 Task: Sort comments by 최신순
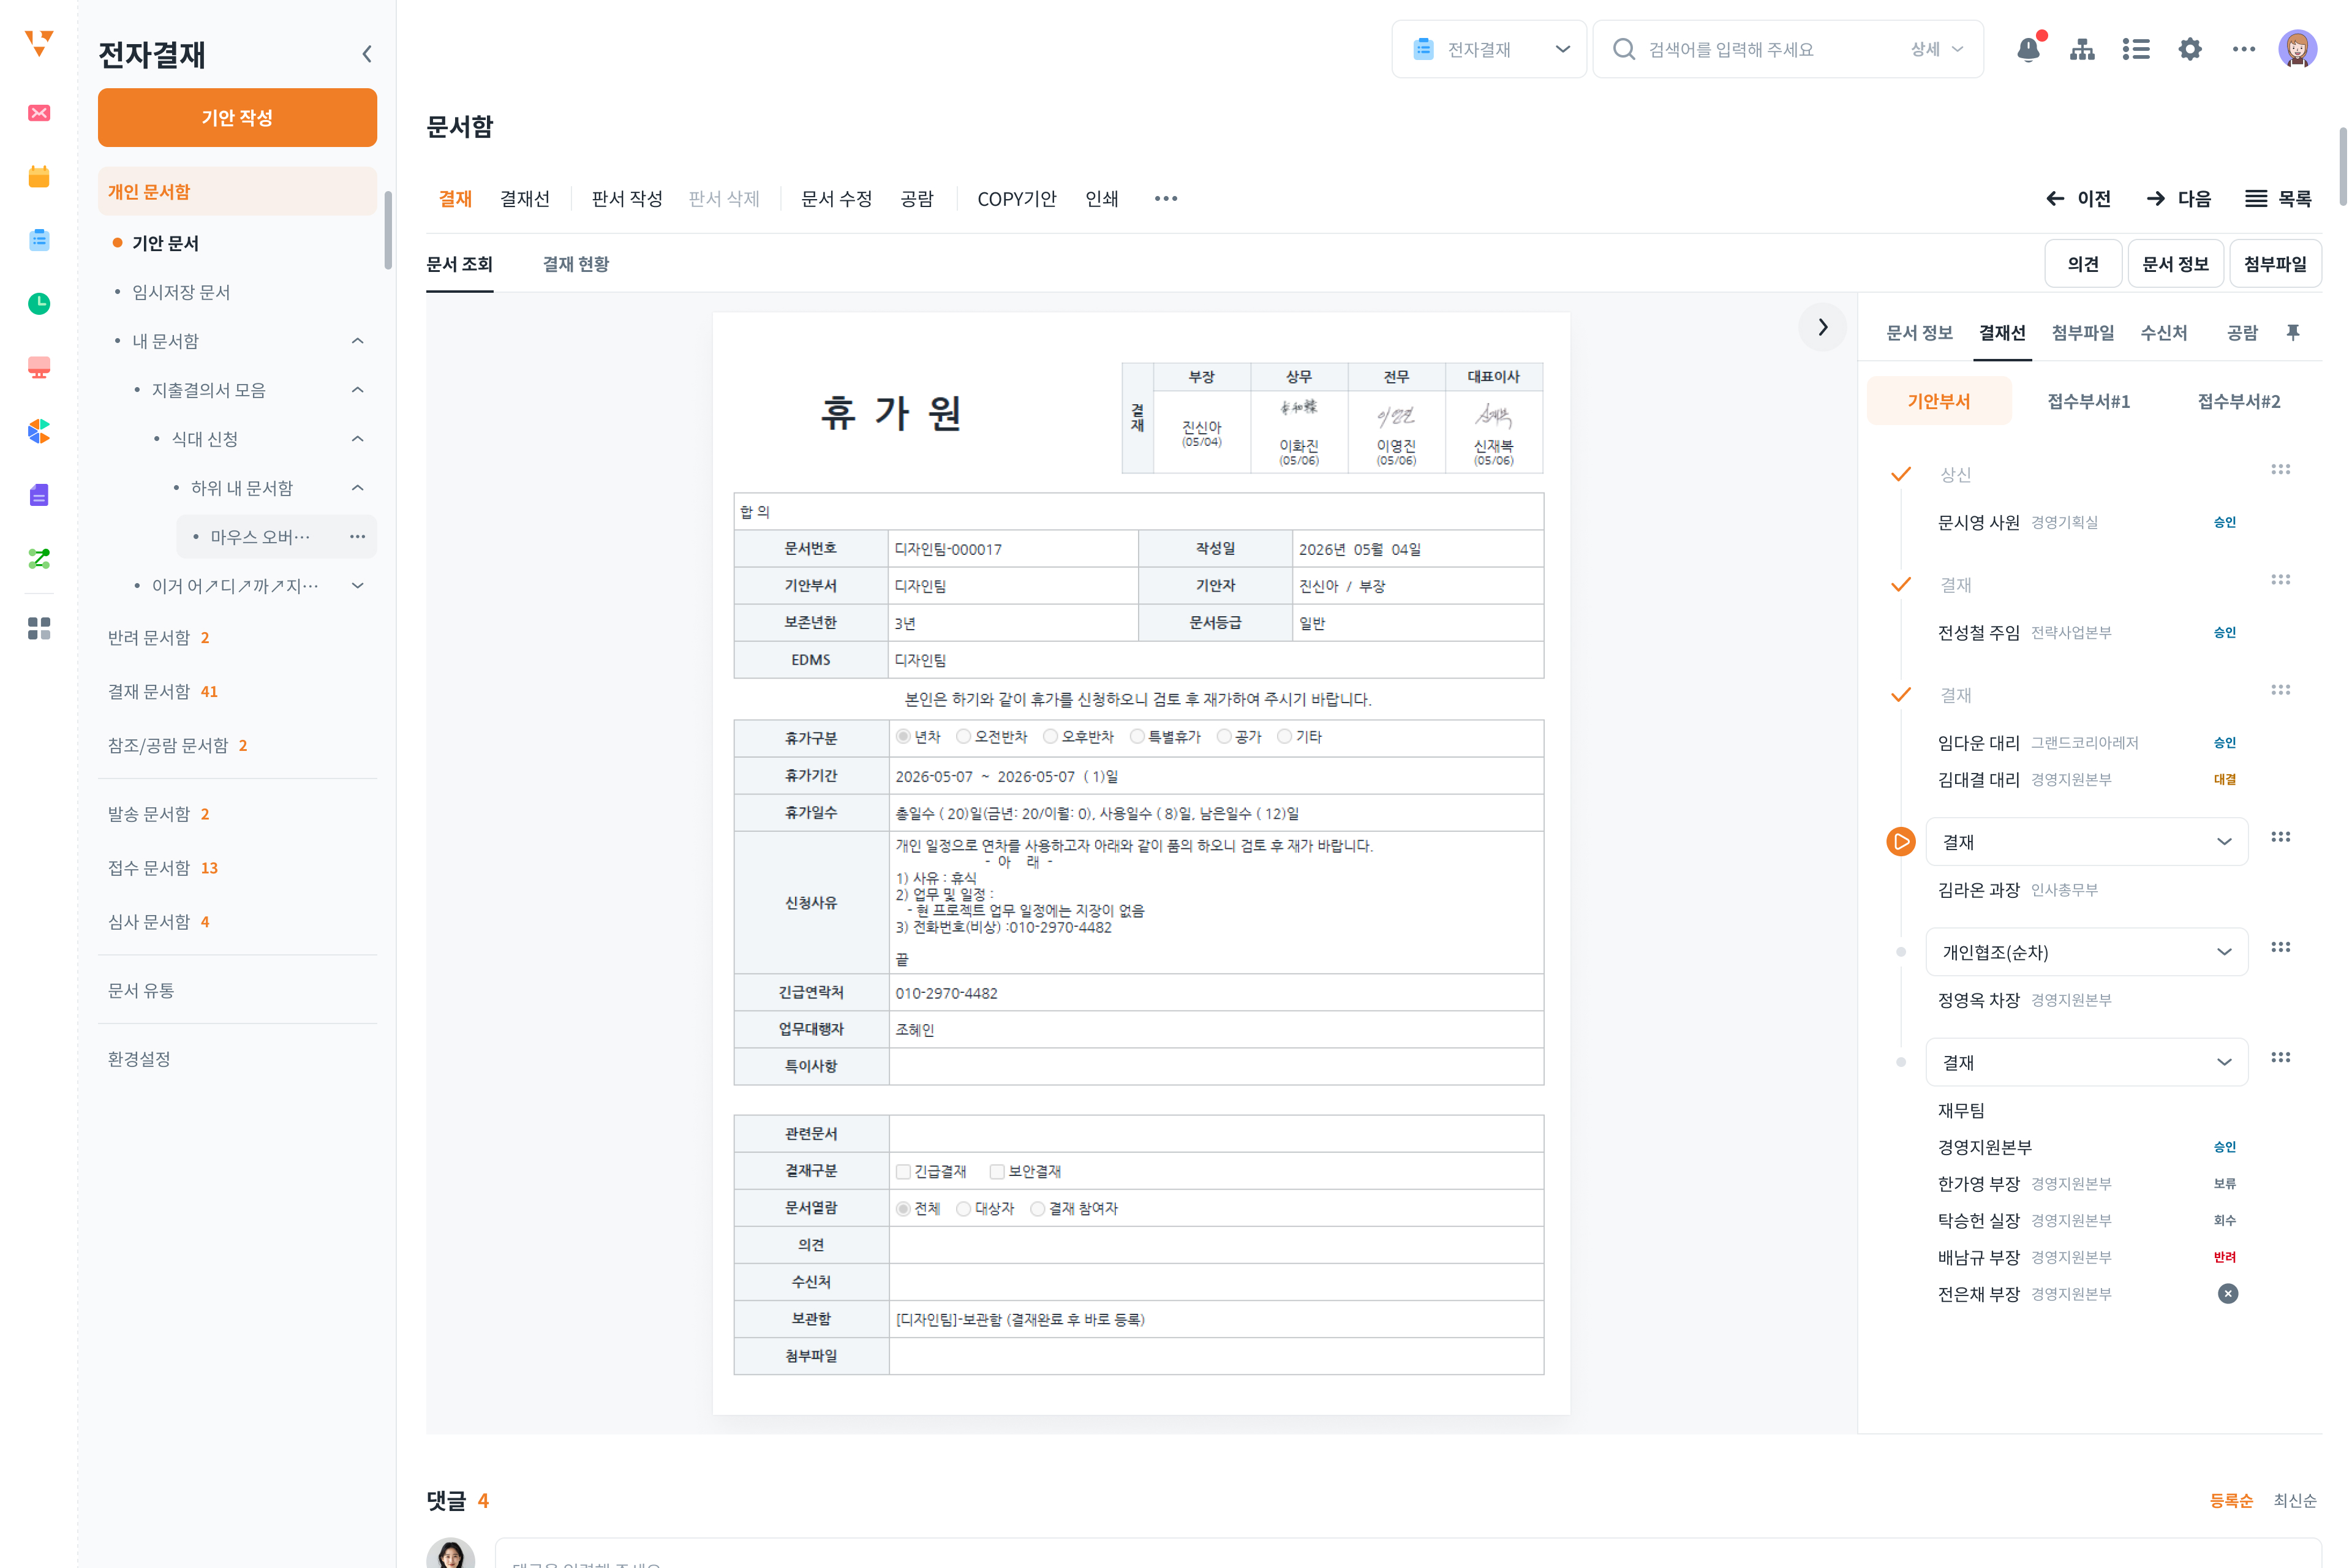point(2295,1501)
